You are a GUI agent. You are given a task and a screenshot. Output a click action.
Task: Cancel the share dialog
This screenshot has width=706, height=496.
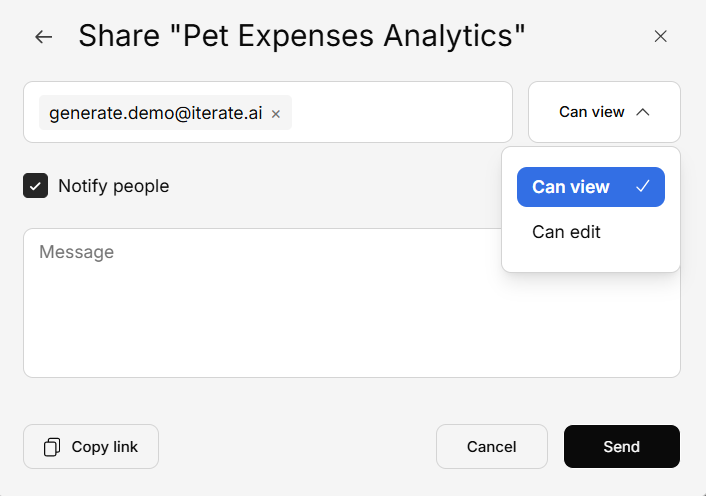(492, 447)
